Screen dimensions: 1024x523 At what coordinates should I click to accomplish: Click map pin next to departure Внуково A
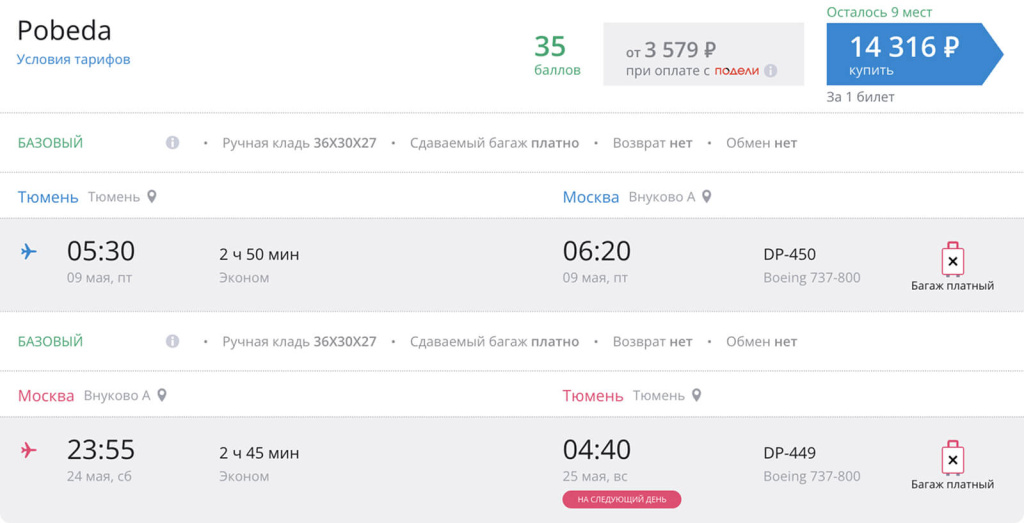click(x=162, y=396)
